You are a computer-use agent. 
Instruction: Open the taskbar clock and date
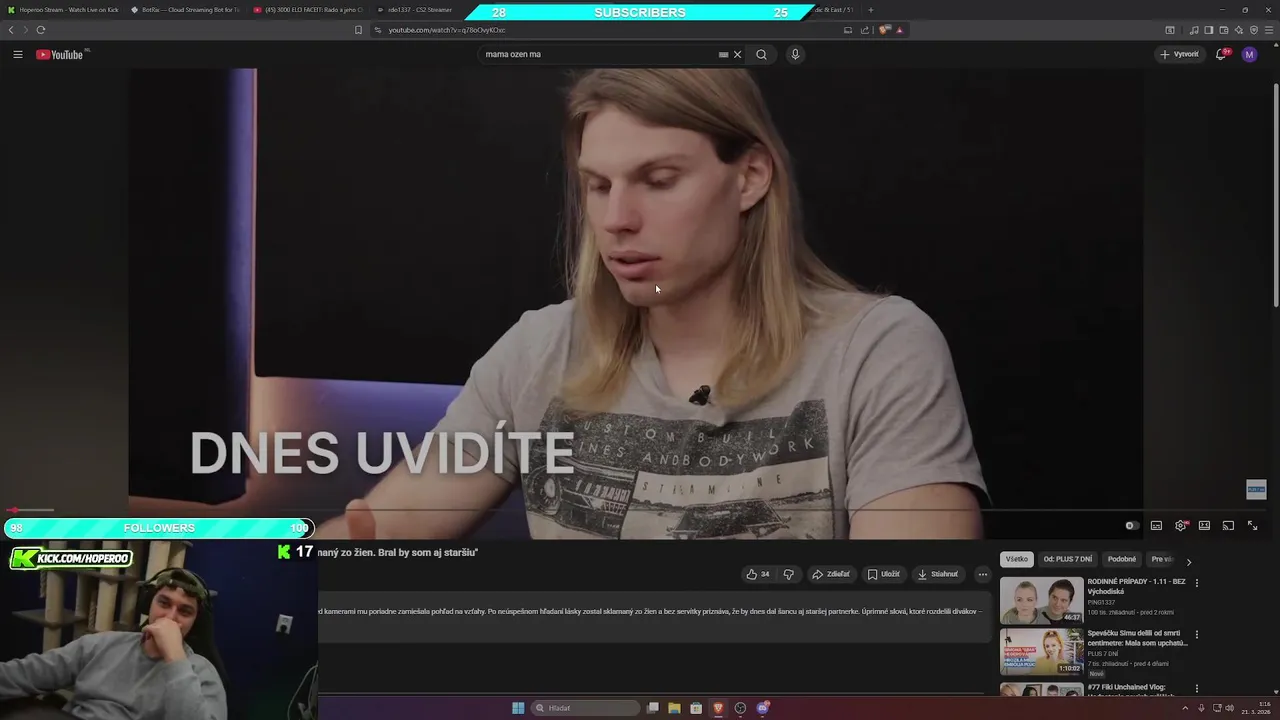point(1254,708)
